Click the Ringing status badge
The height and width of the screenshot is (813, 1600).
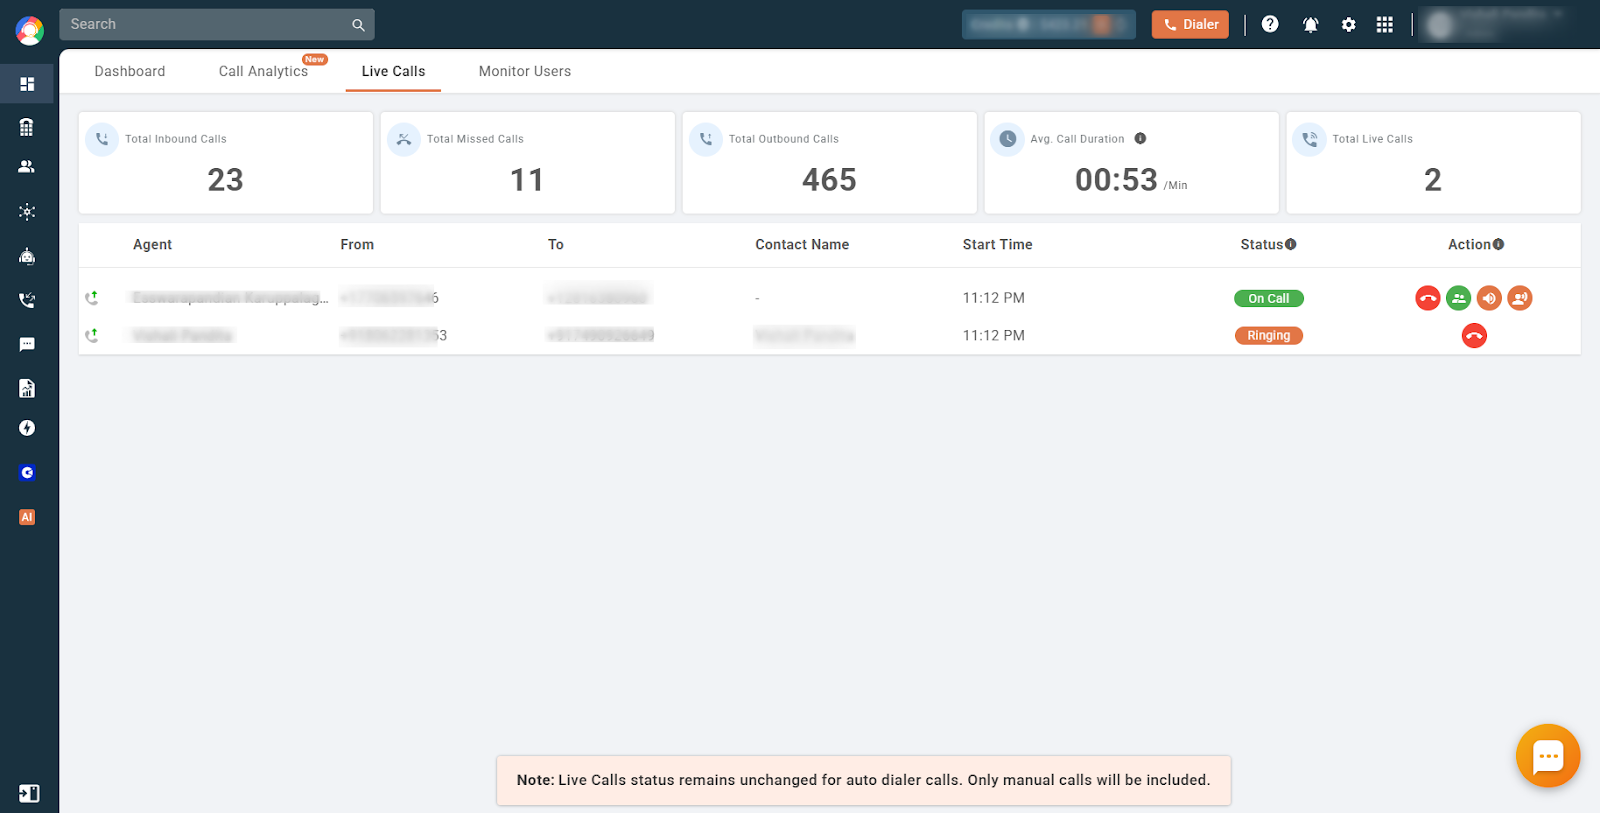click(x=1269, y=336)
